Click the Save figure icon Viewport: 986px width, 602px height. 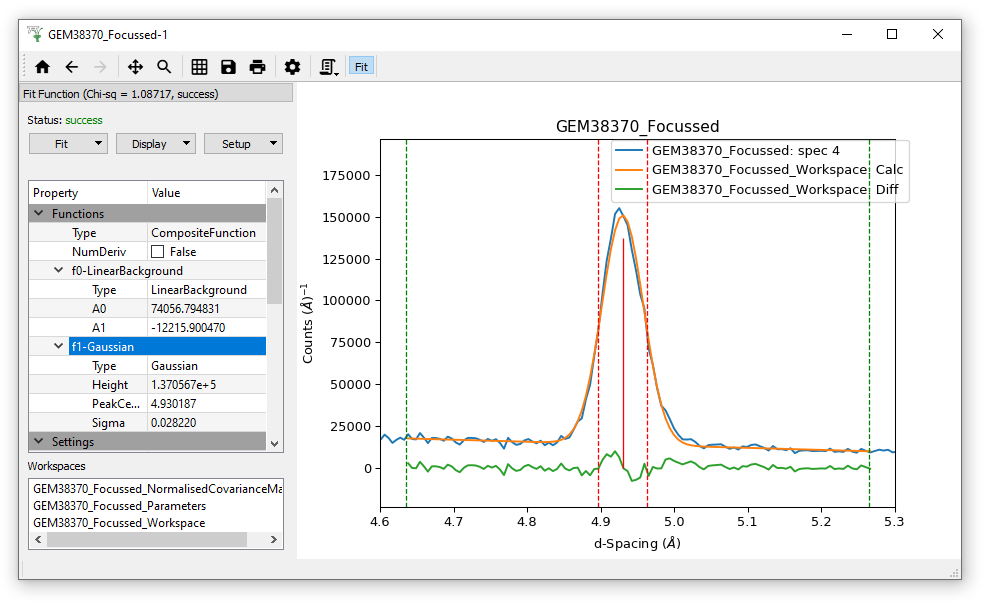228,67
